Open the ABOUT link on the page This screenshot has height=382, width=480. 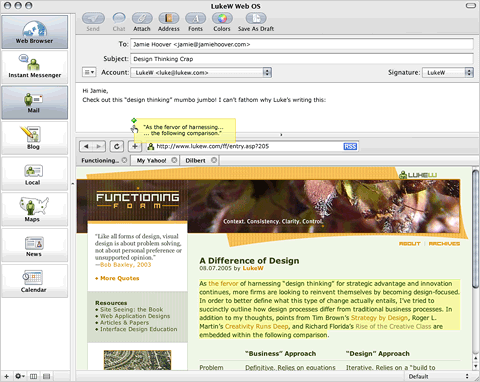[410, 244]
